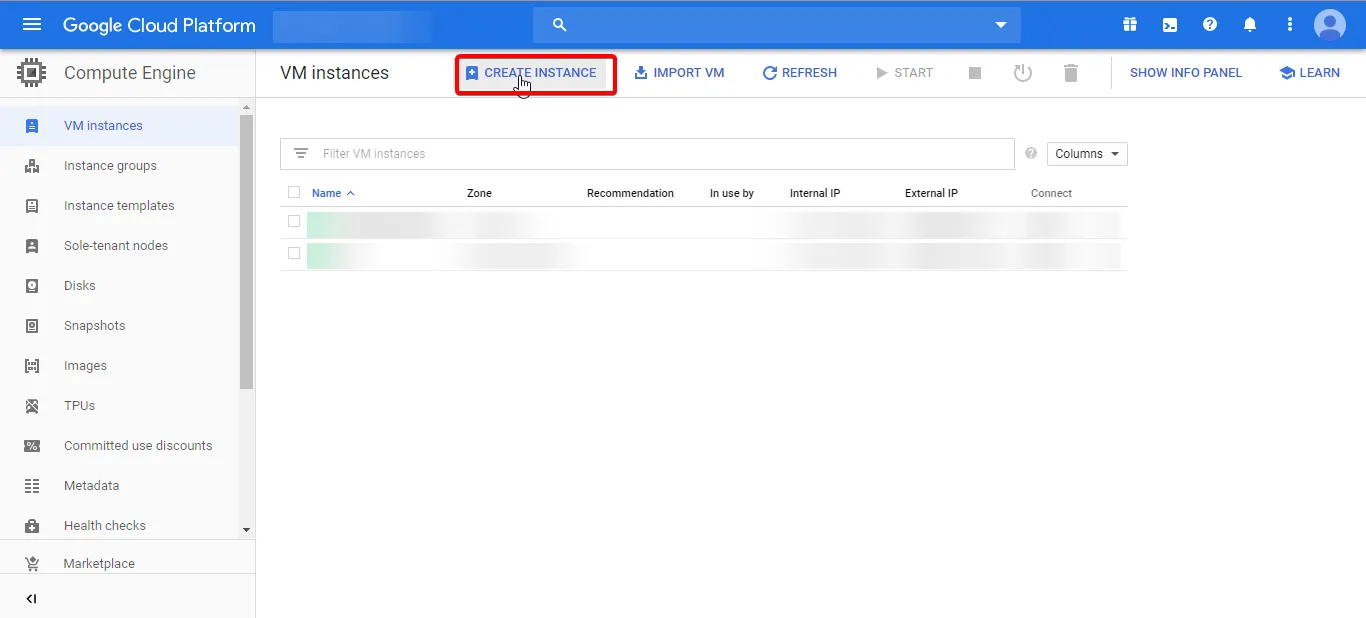
Task: Open the help icon
Action: coord(1210,24)
